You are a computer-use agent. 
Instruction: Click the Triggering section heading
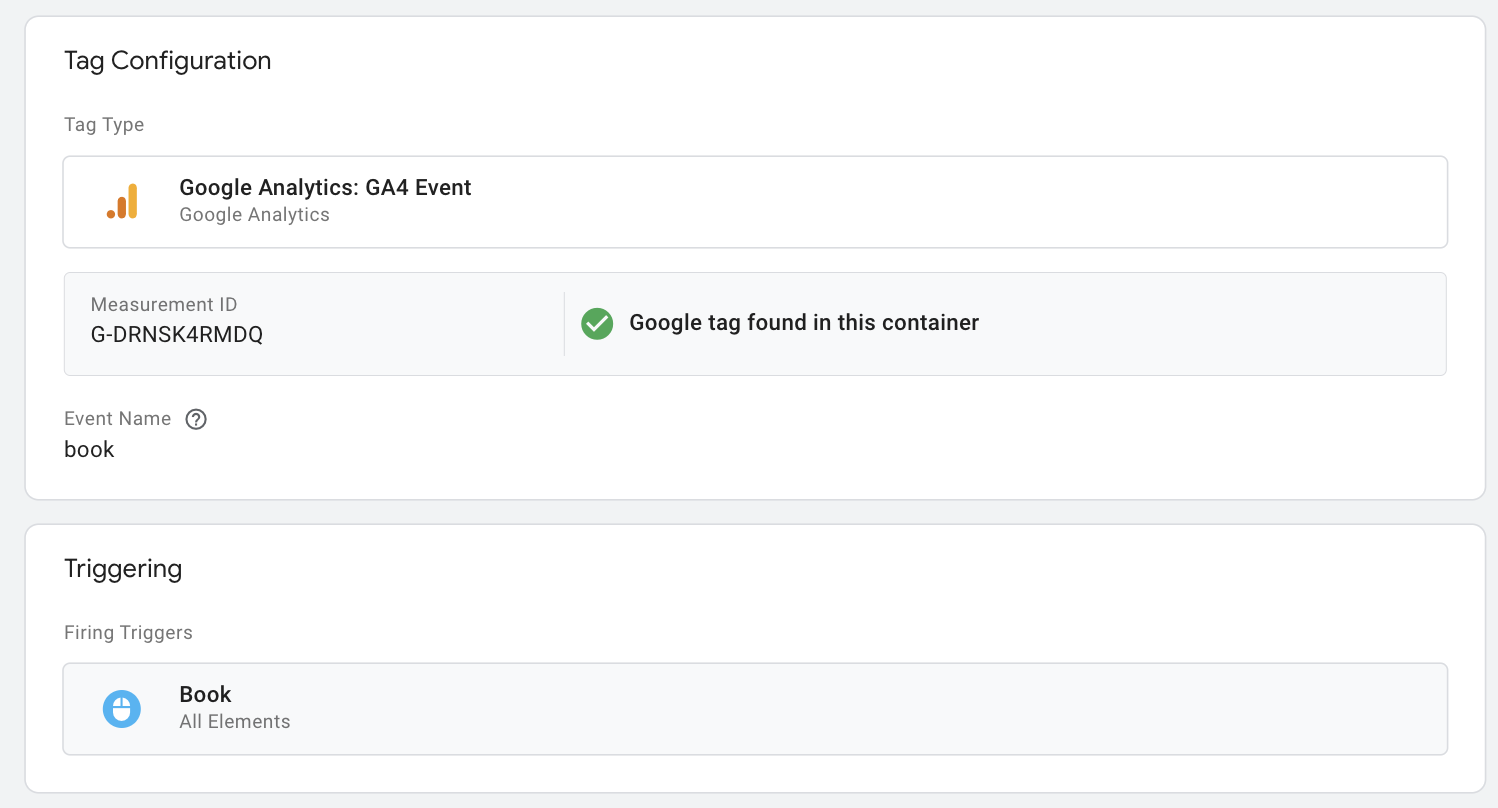tap(123, 569)
